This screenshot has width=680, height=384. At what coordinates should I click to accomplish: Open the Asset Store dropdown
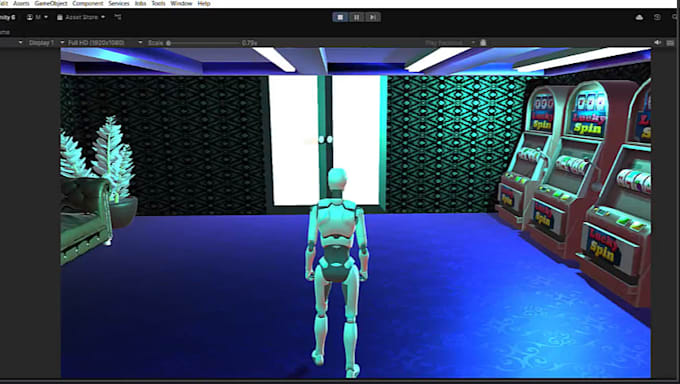[81, 17]
